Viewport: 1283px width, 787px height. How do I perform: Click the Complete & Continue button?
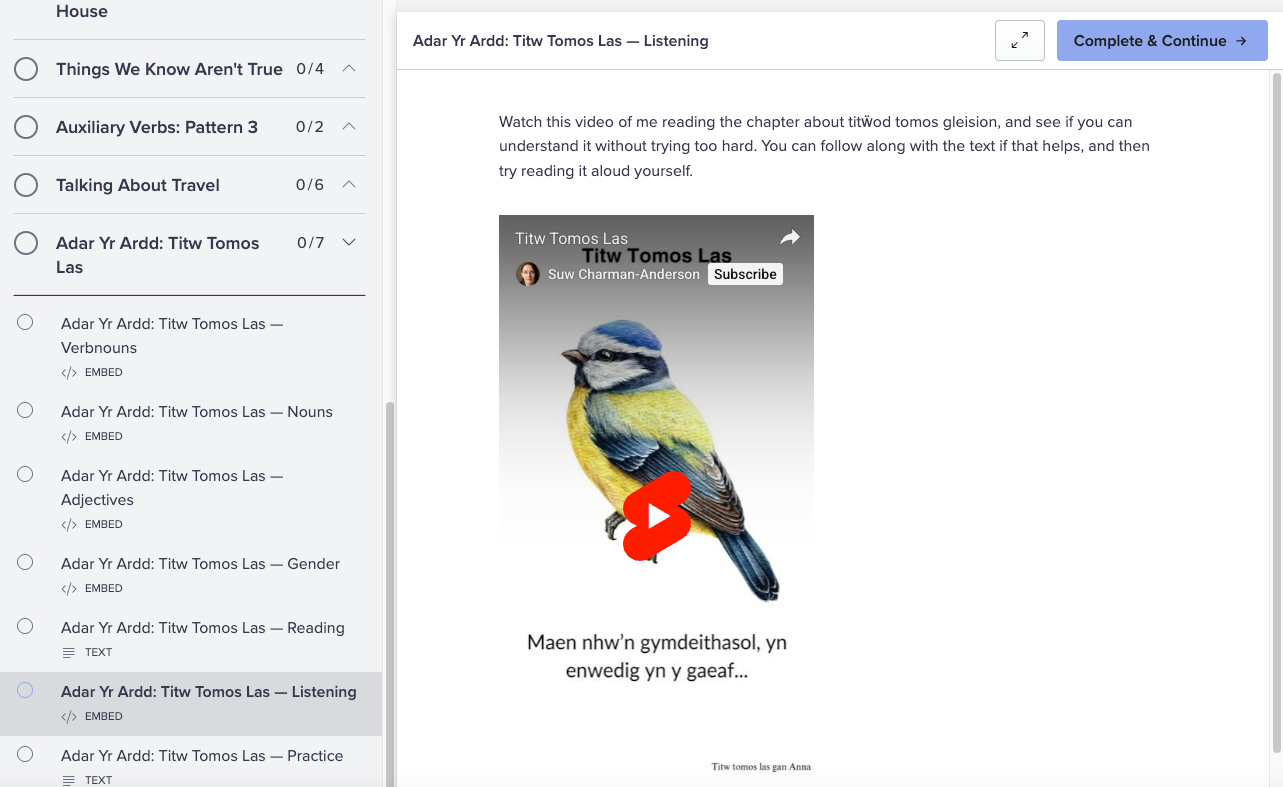point(1161,41)
